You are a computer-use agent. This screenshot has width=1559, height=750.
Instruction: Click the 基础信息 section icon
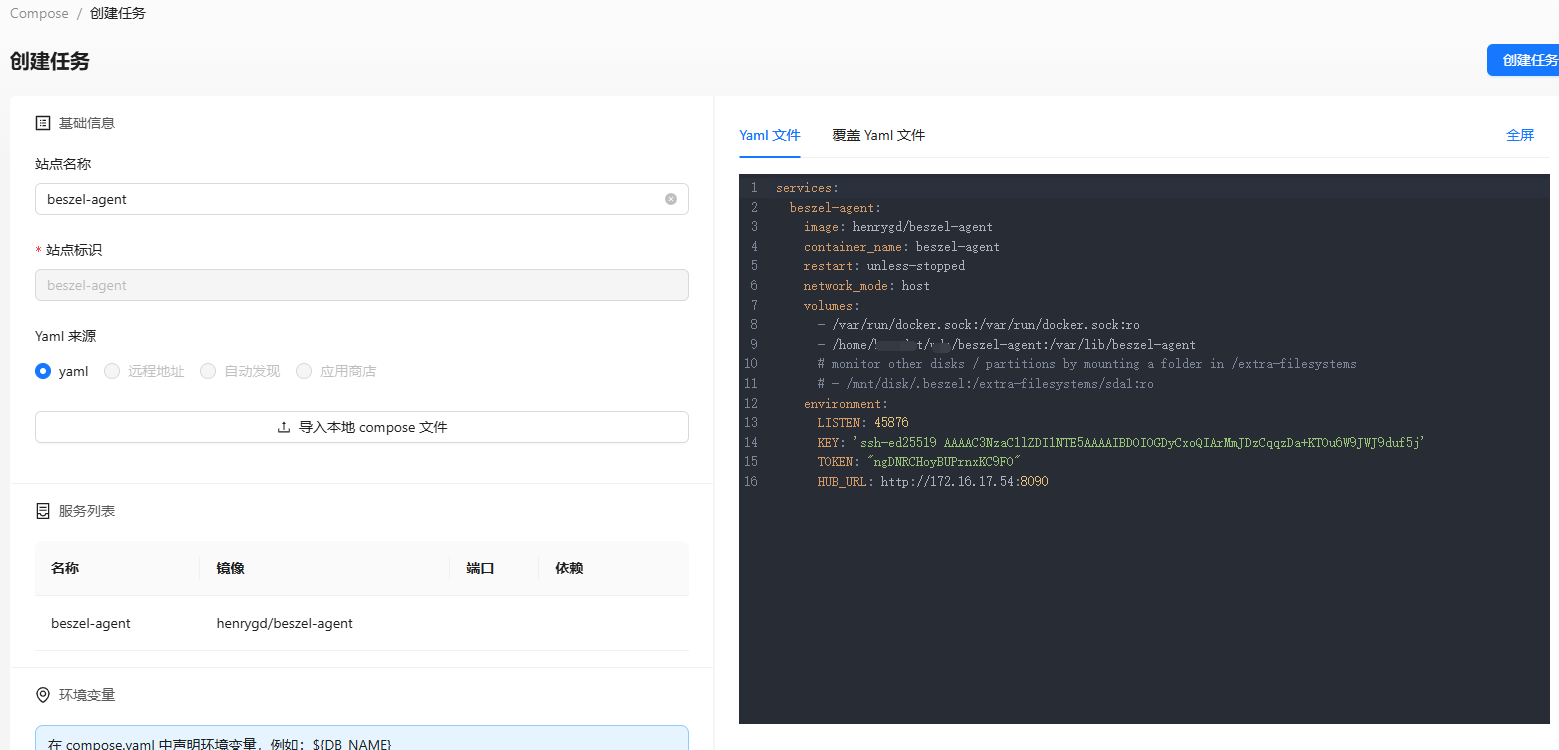point(43,123)
